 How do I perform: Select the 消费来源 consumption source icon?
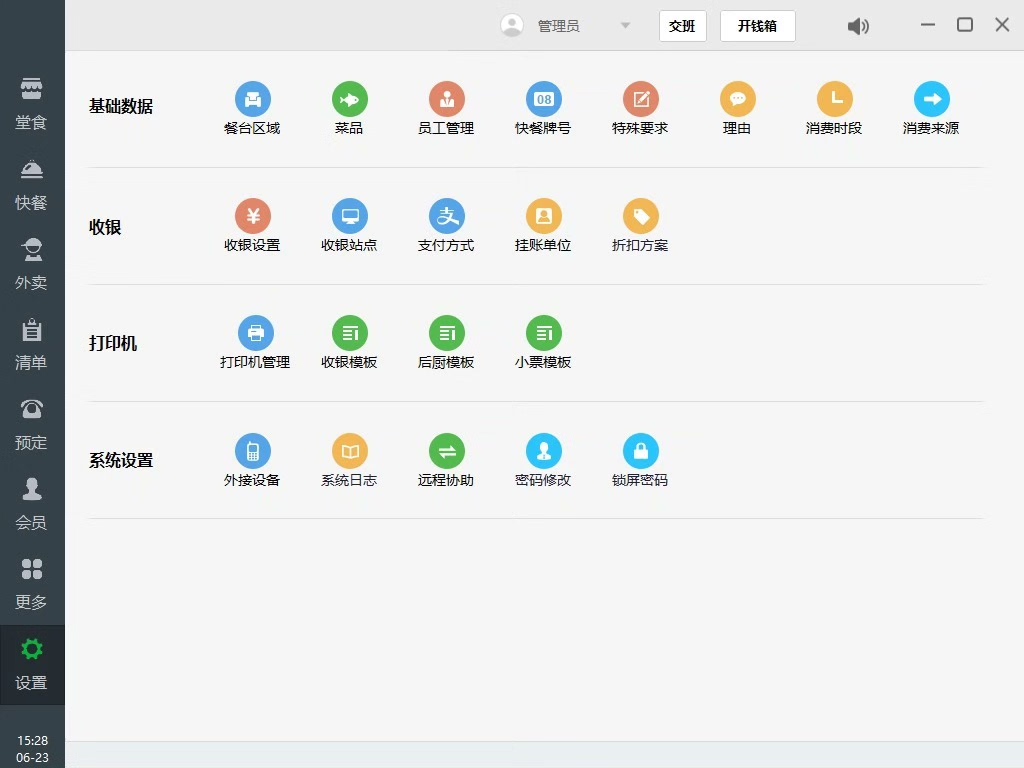(931, 100)
